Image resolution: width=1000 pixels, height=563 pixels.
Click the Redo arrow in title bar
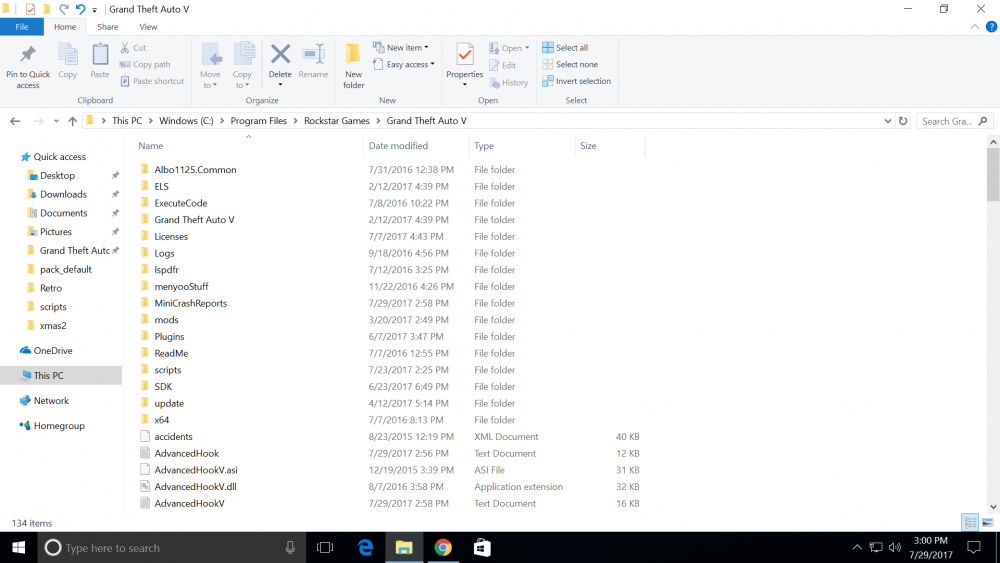pyautogui.click(x=64, y=9)
